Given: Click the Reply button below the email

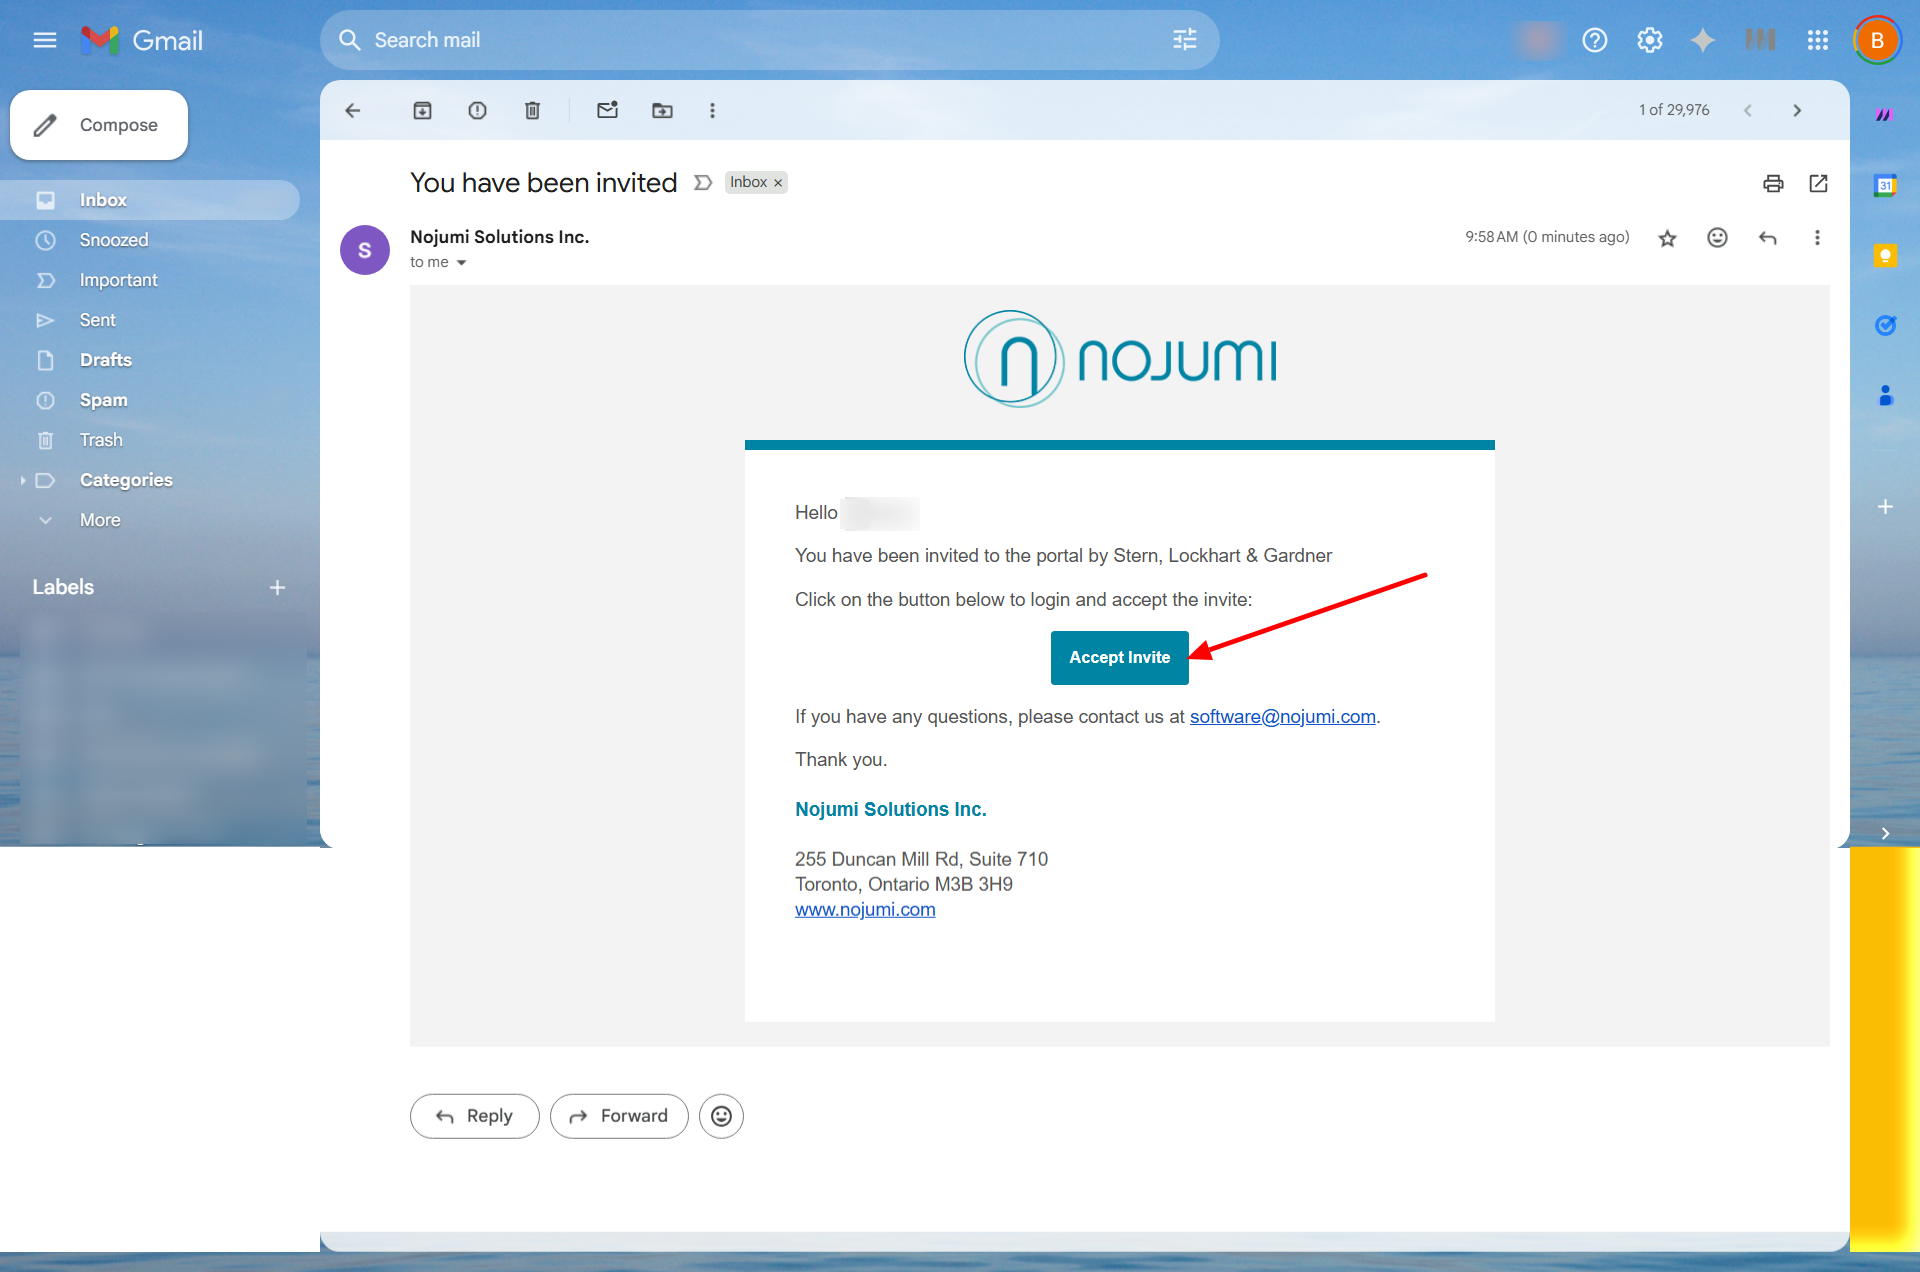Looking at the screenshot, I should pos(475,1116).
